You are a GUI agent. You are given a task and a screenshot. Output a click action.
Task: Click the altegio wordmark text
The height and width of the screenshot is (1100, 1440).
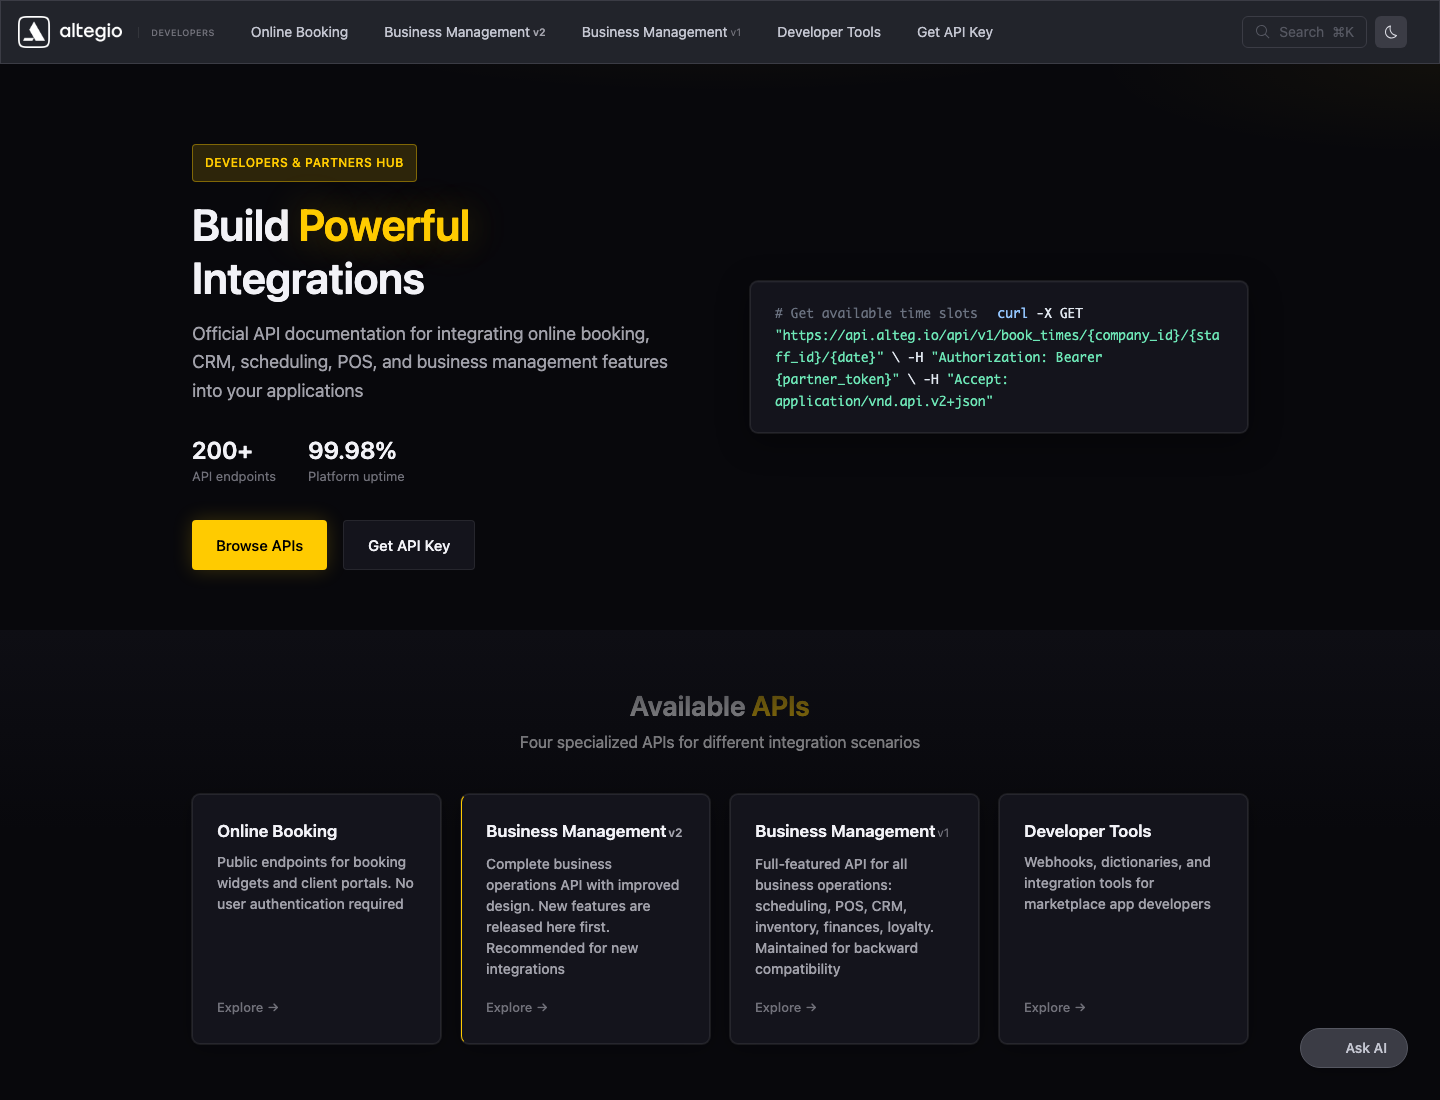click(x=91, y=31)
